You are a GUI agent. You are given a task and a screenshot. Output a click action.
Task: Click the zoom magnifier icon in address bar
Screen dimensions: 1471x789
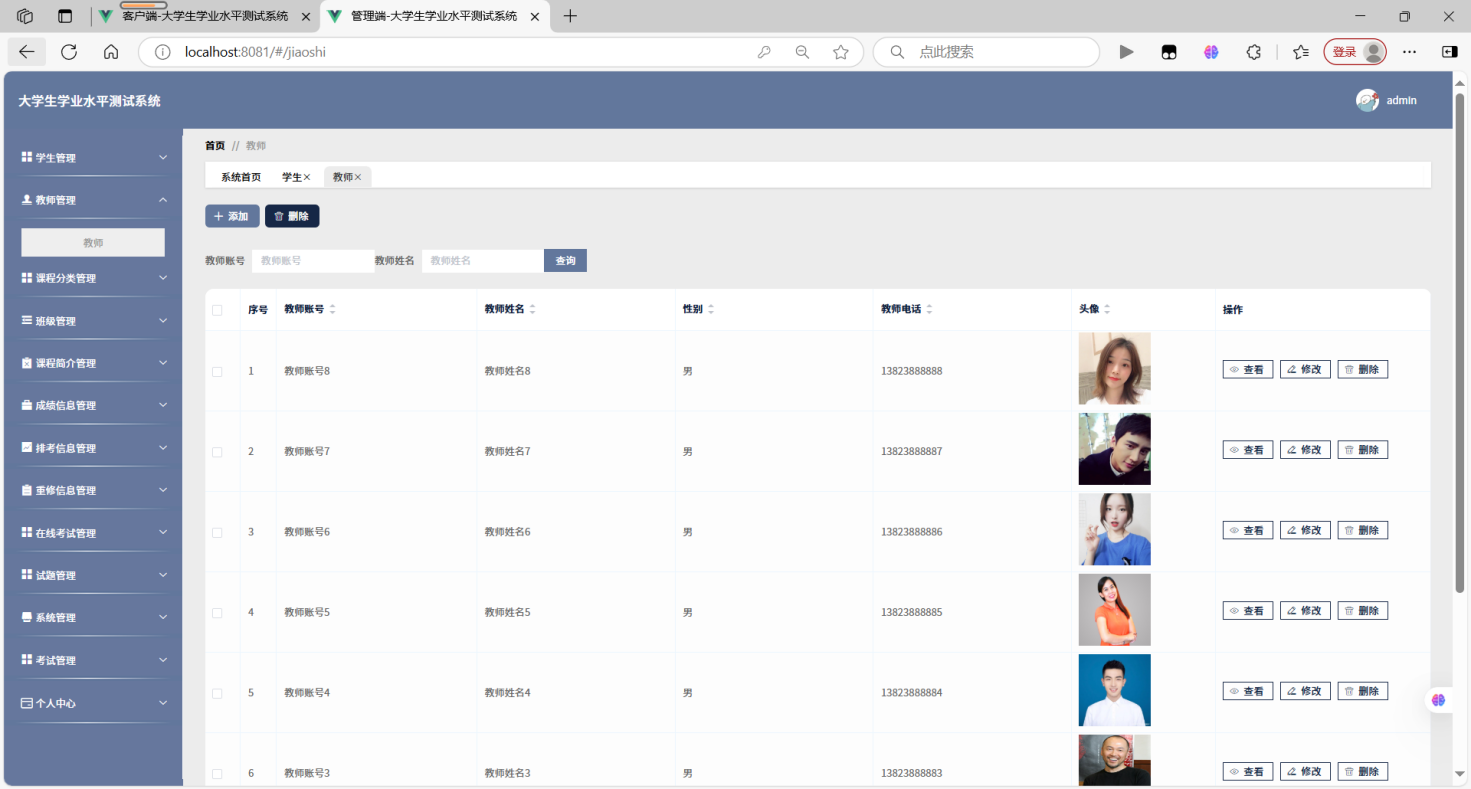802,52
